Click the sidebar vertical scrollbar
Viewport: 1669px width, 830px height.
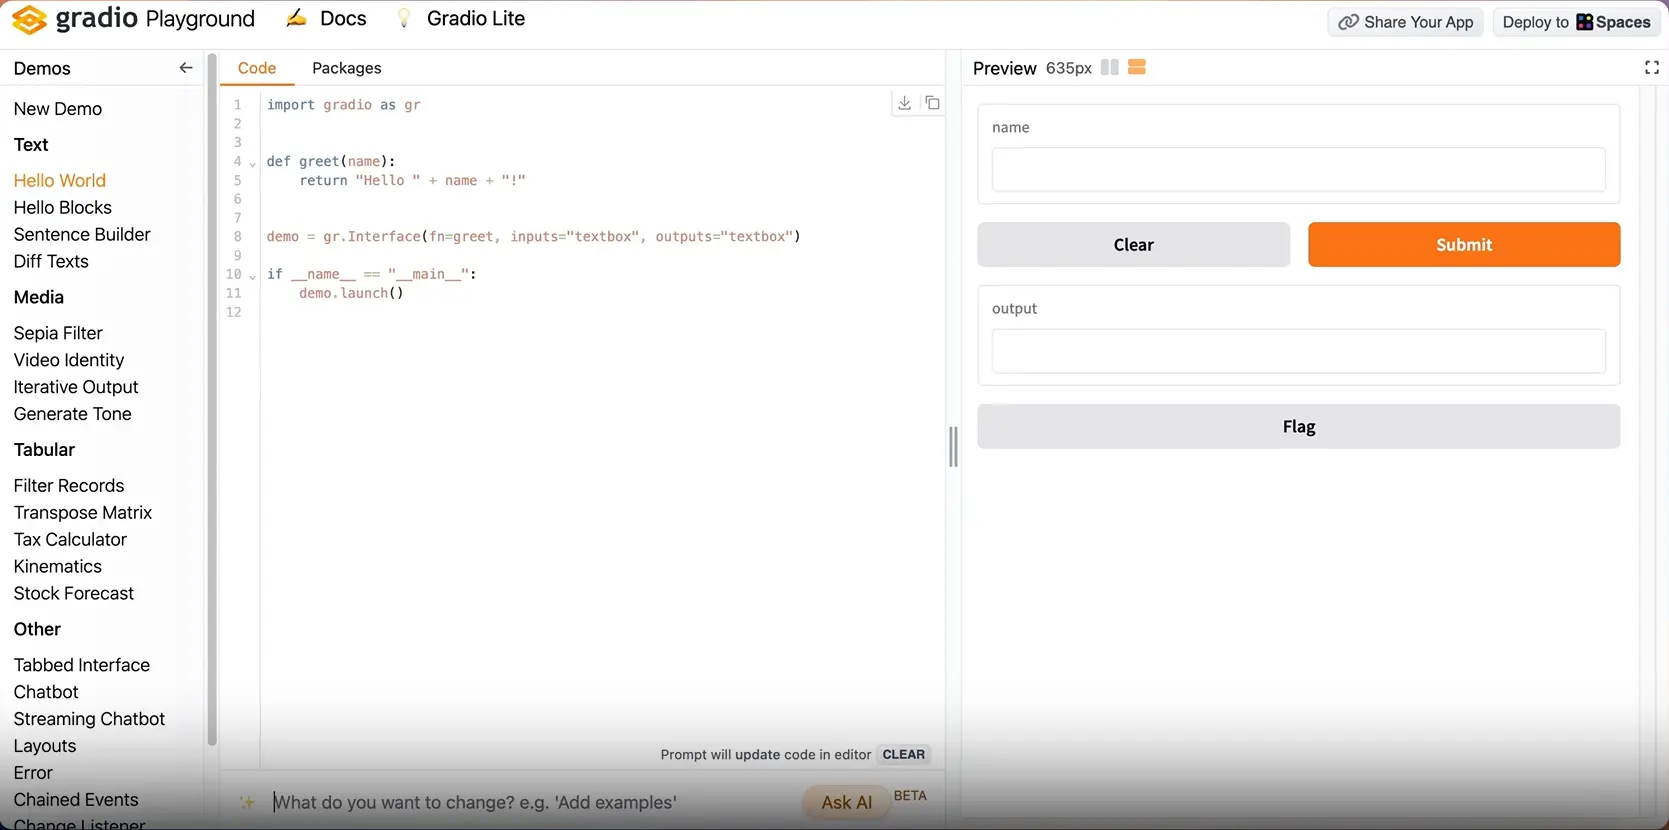(212, 400)
